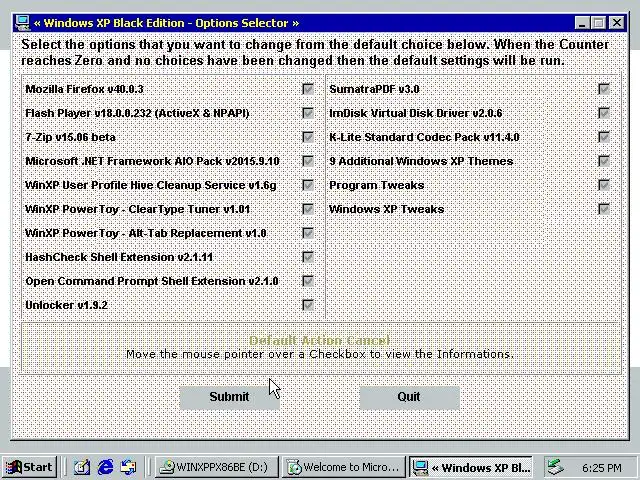Click the SumatraPDF v3.0 label
640x480 pixels.
(374, 89)
